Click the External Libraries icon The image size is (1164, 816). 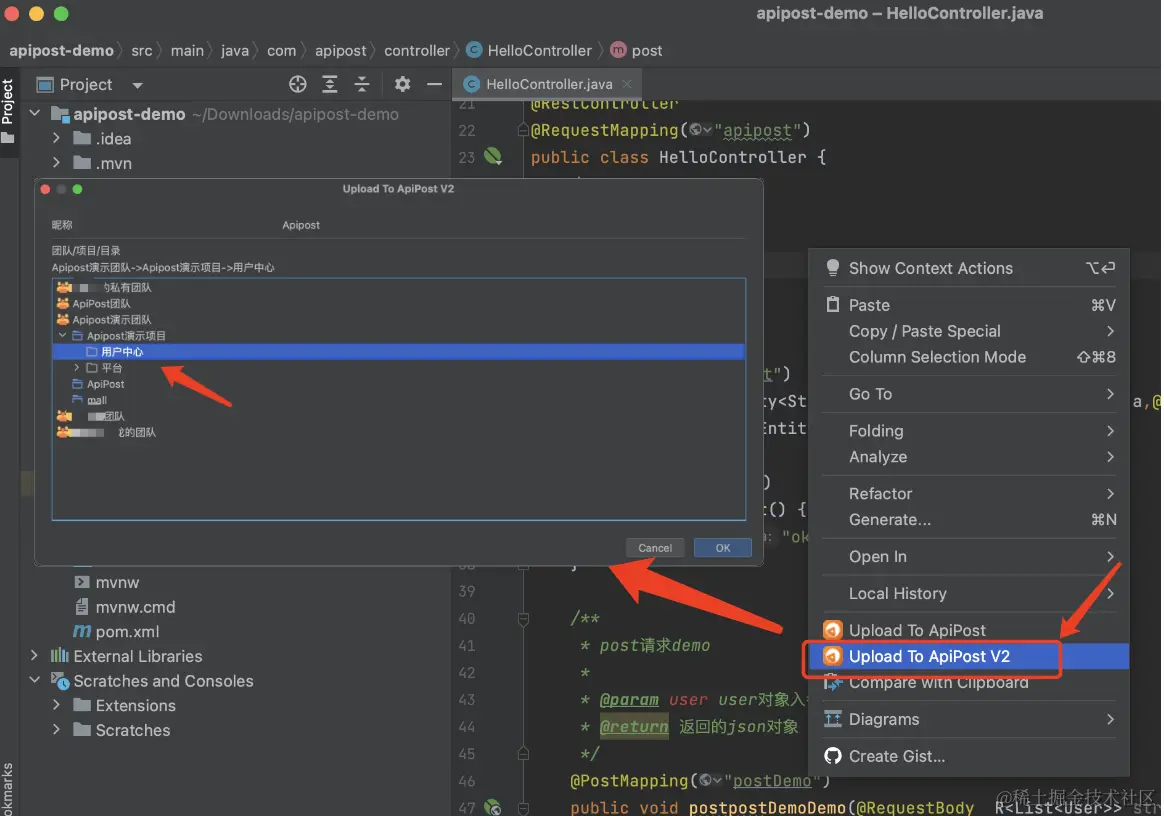[x=59, y=656]
